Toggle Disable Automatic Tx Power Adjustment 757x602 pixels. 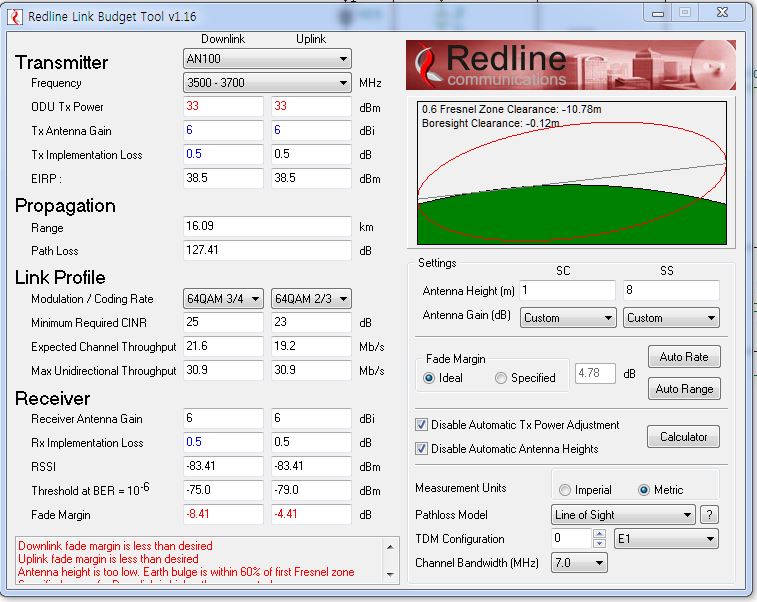coord(422,425)
